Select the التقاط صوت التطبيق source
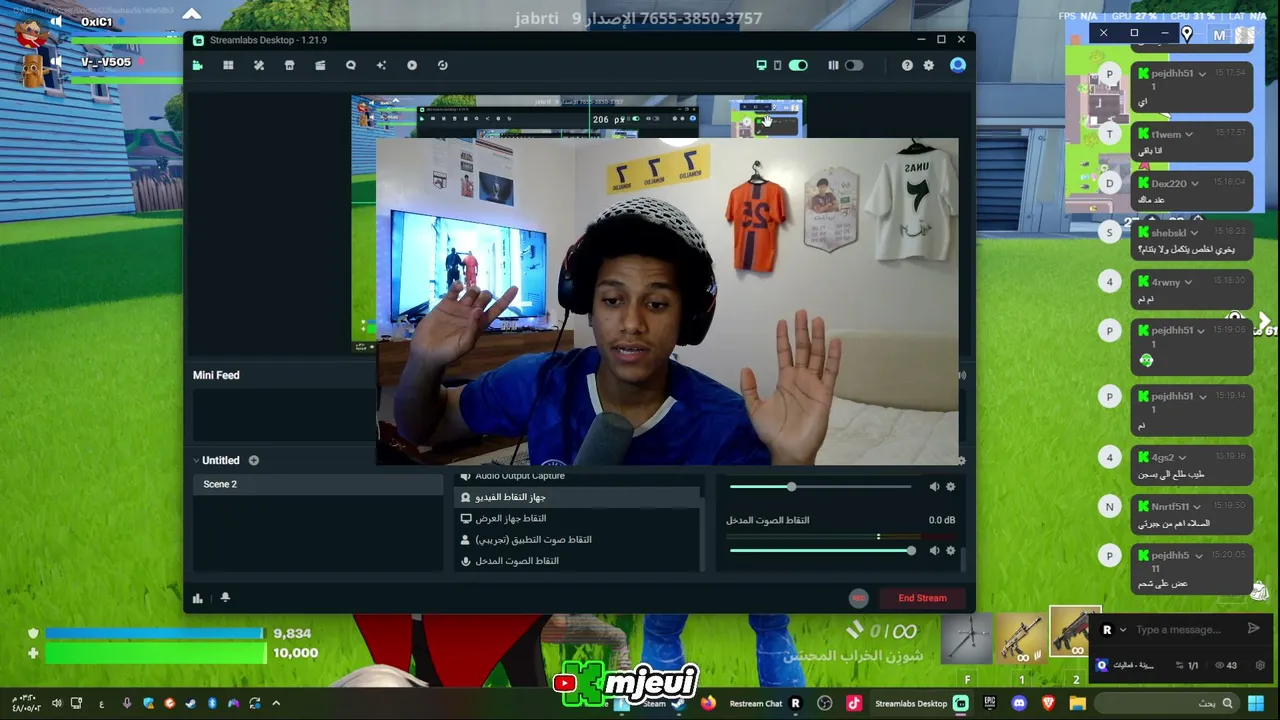This screenshot has width=1280, height=720. tap(579, 539)
